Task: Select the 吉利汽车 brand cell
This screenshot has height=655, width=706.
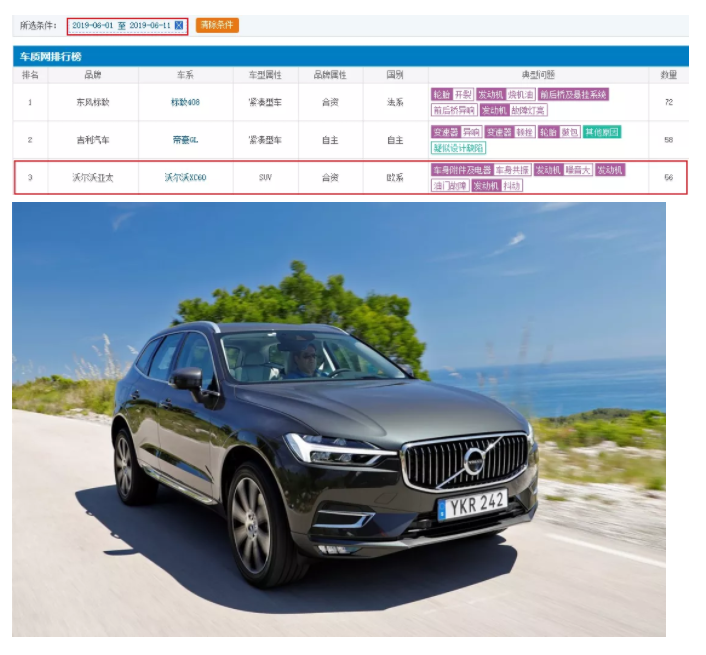Action: pos(93,140)
